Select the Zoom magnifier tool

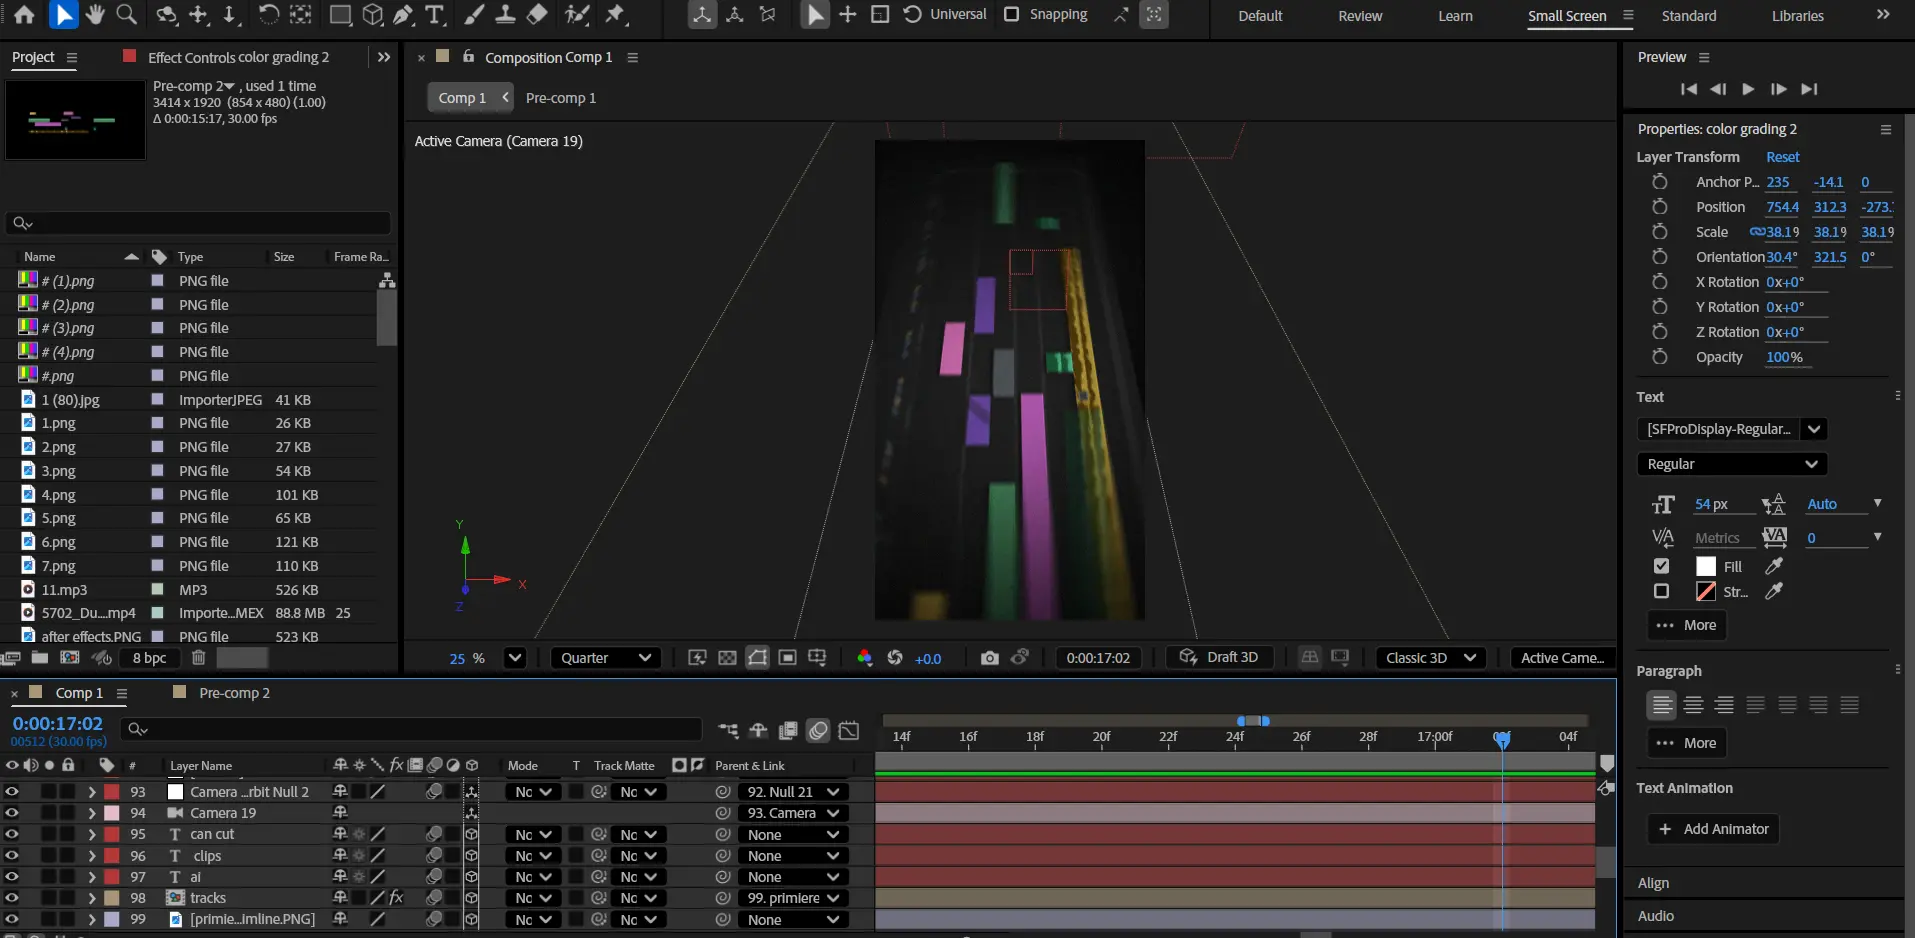point(127,15)
